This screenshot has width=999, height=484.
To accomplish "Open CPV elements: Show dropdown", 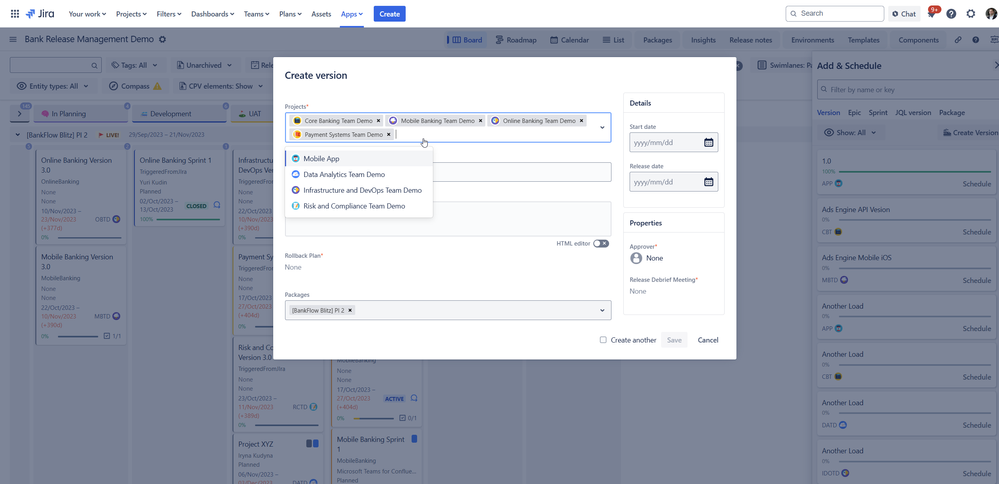I will (x=221, y=86).
